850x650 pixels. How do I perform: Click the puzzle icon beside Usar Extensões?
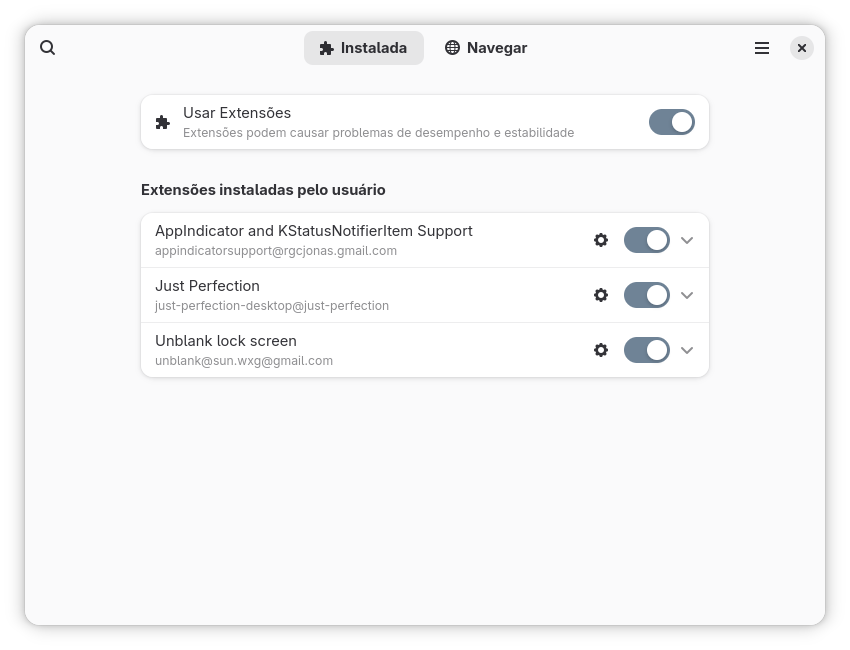[x=163, y=122]
